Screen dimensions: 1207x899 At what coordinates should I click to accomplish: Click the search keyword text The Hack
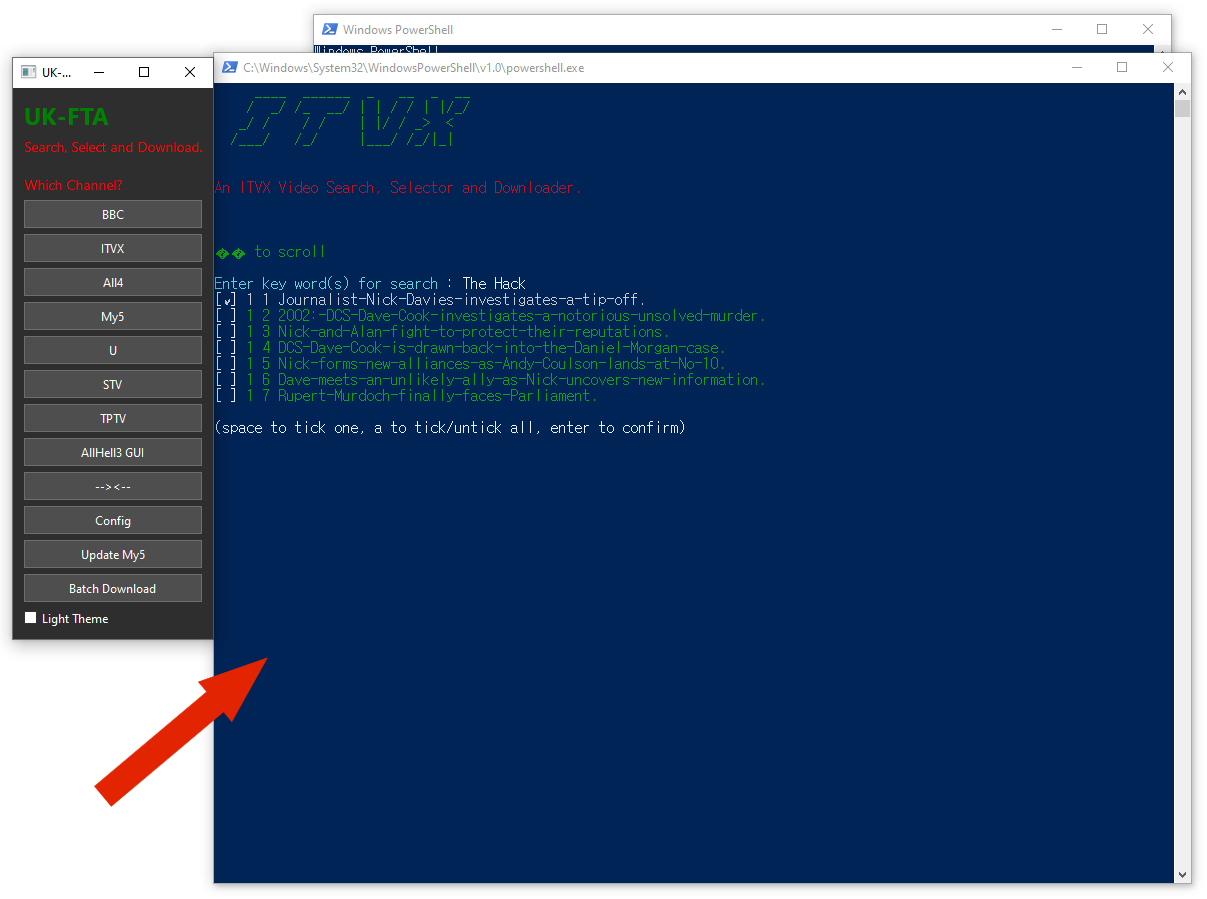pyautogui.click(x=494, y=284)
